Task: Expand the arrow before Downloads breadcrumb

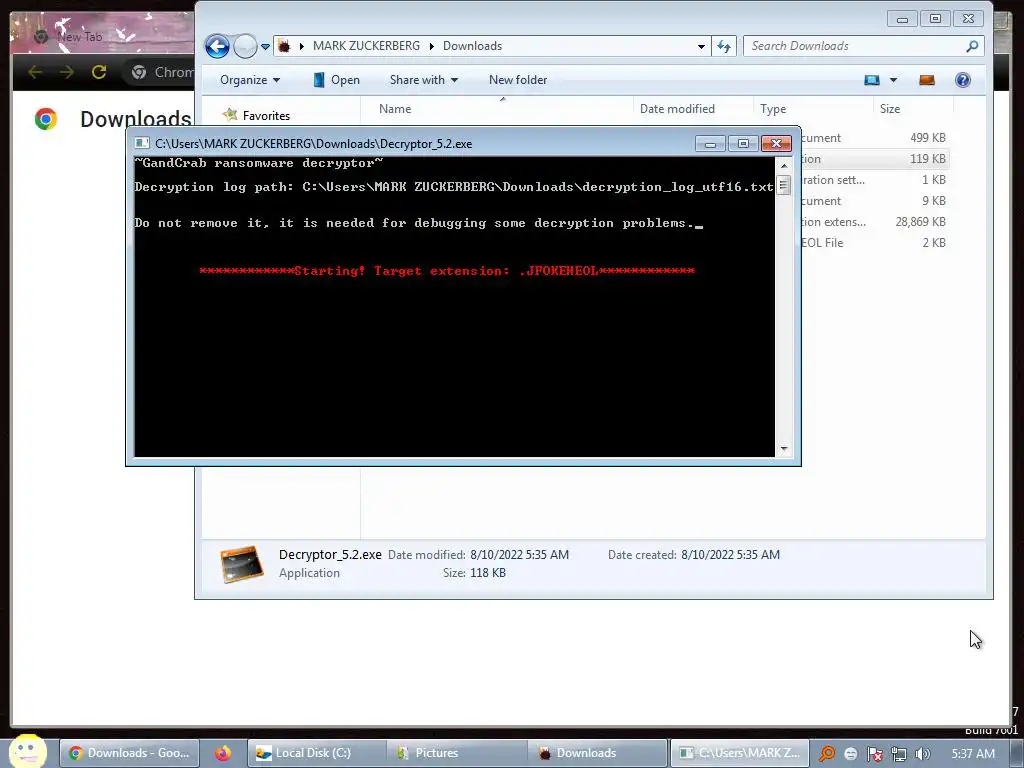Action: (x=432, y=46)
